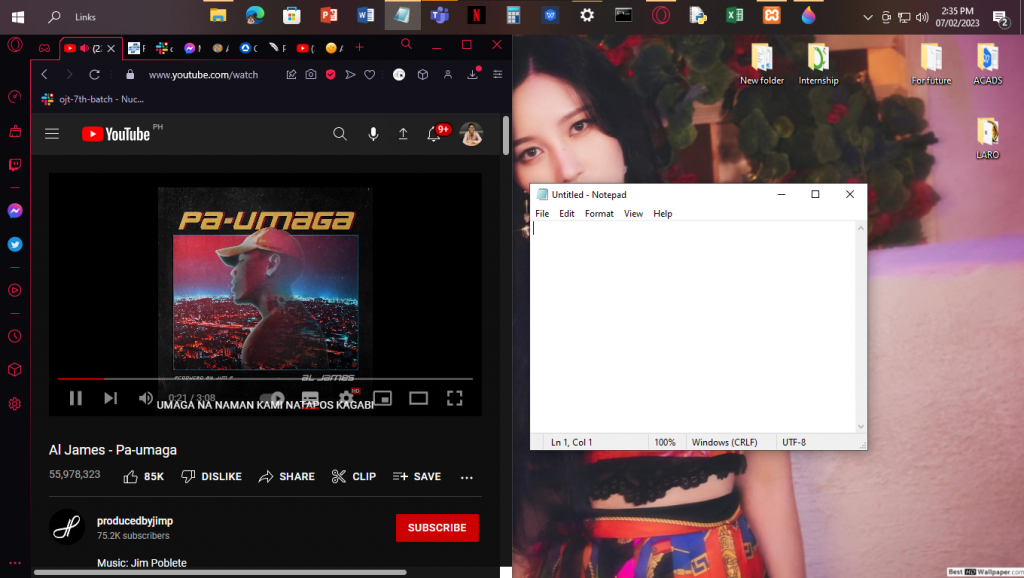This screenshot has height=578, width=1024.
Task: Click the taskbar volume speaker icon
Action: (x=921, y=18)
